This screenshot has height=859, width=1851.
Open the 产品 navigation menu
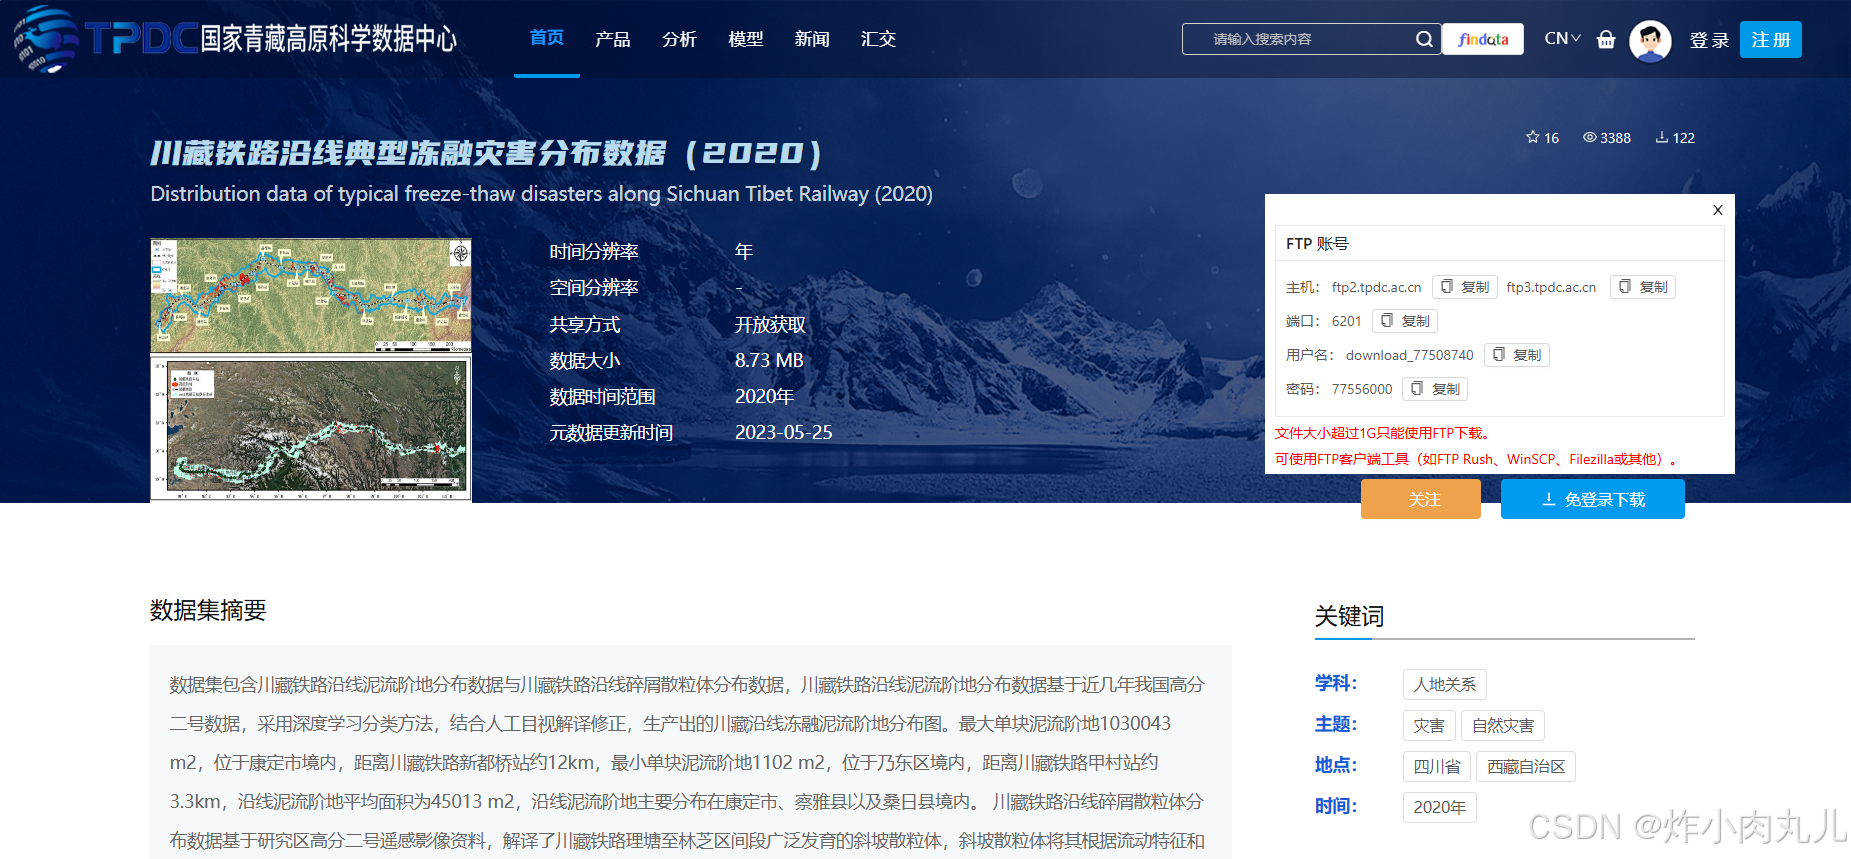point(613,39)
